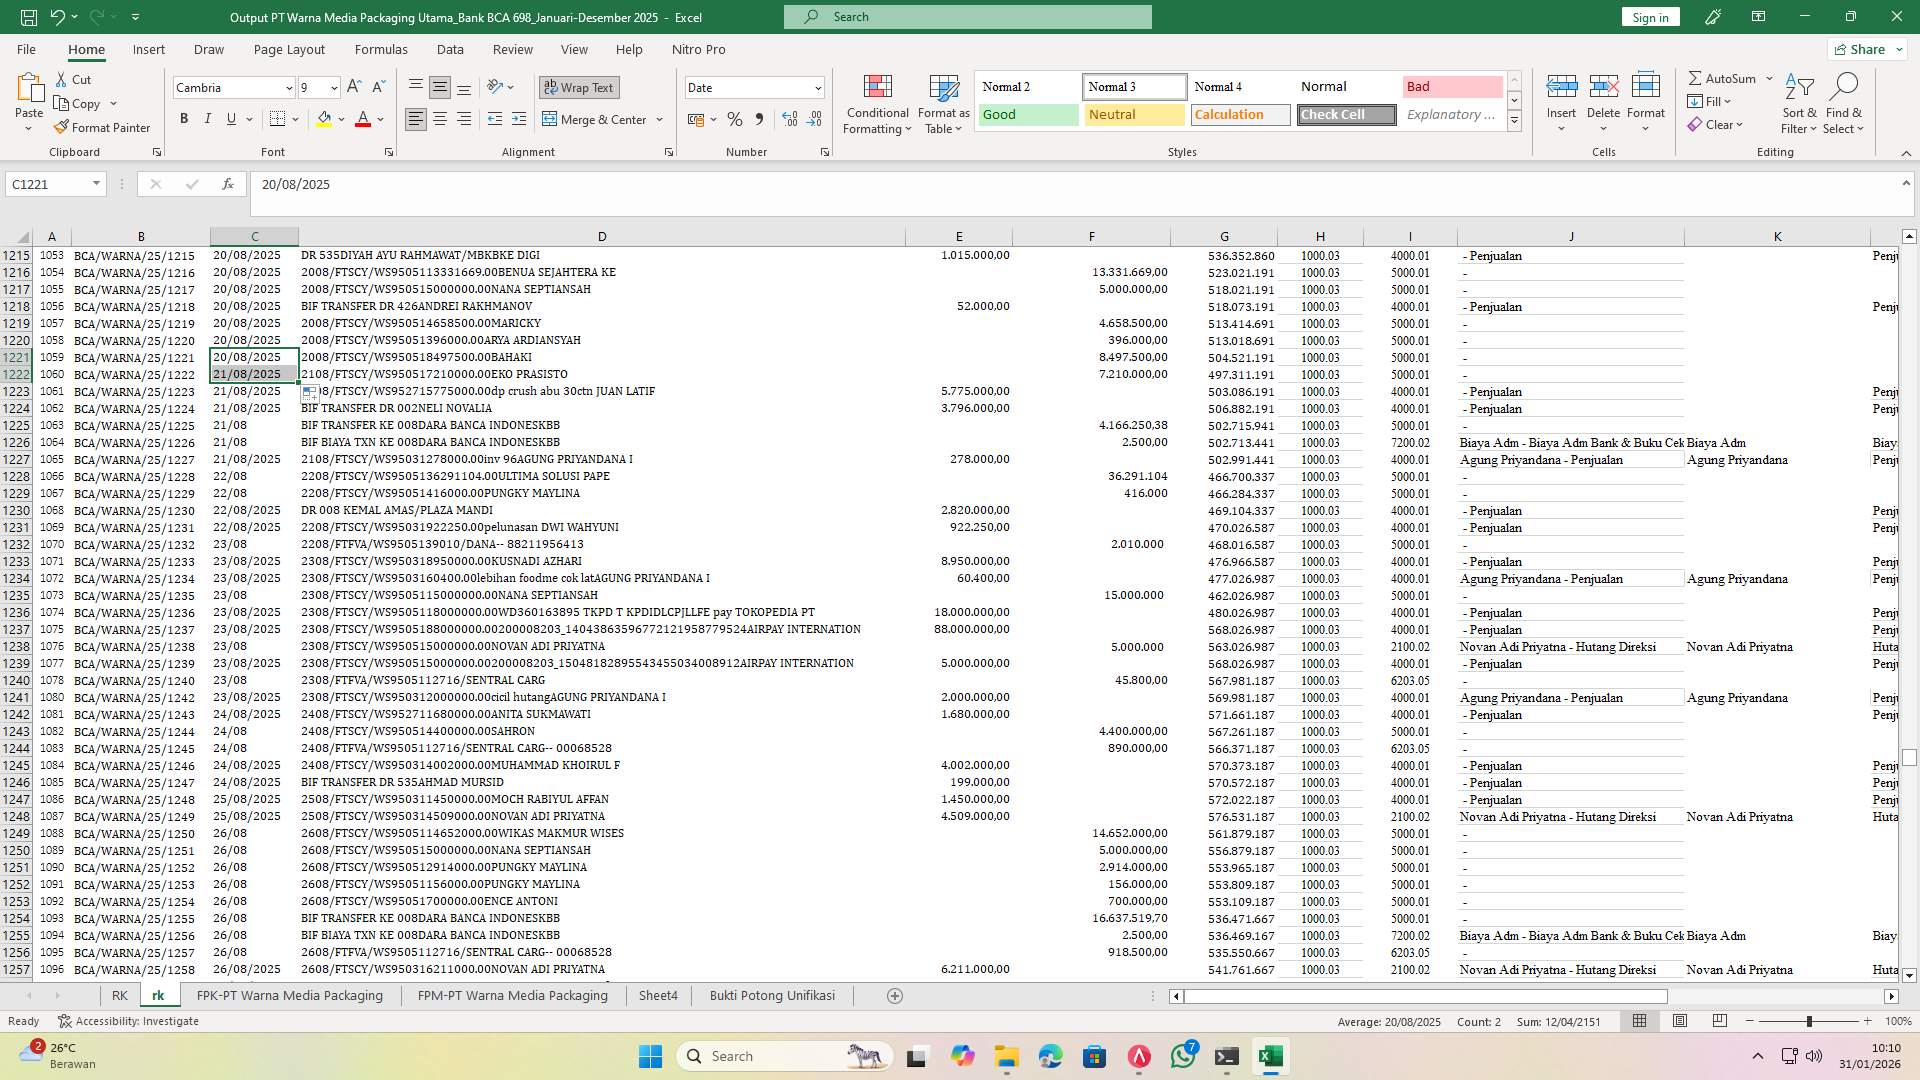Select the Good cell style
Image resolution: width=1920 pixels, height=1080 pixels.
point(1027,114)
